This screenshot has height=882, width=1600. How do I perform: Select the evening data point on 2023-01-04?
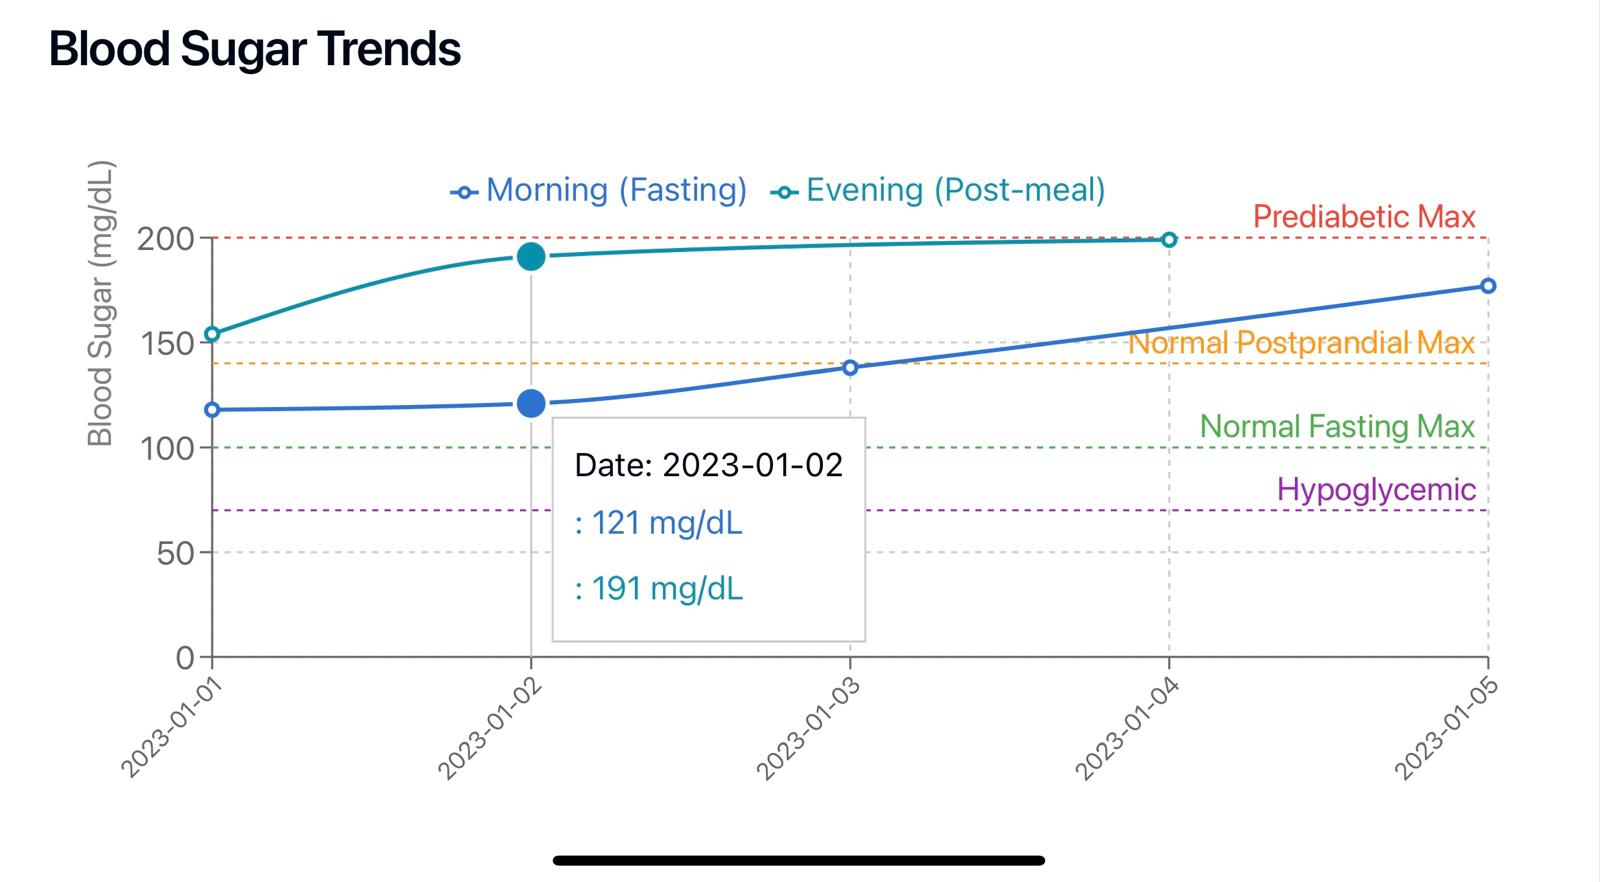click(1169, 239)
